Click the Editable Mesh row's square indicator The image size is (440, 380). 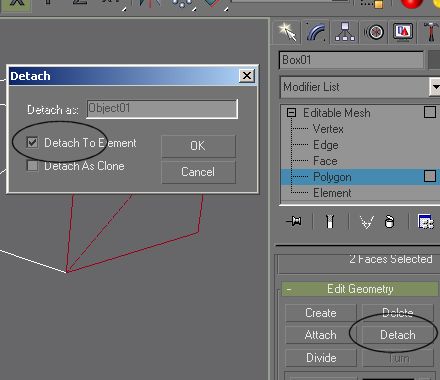tap(430, 112)
